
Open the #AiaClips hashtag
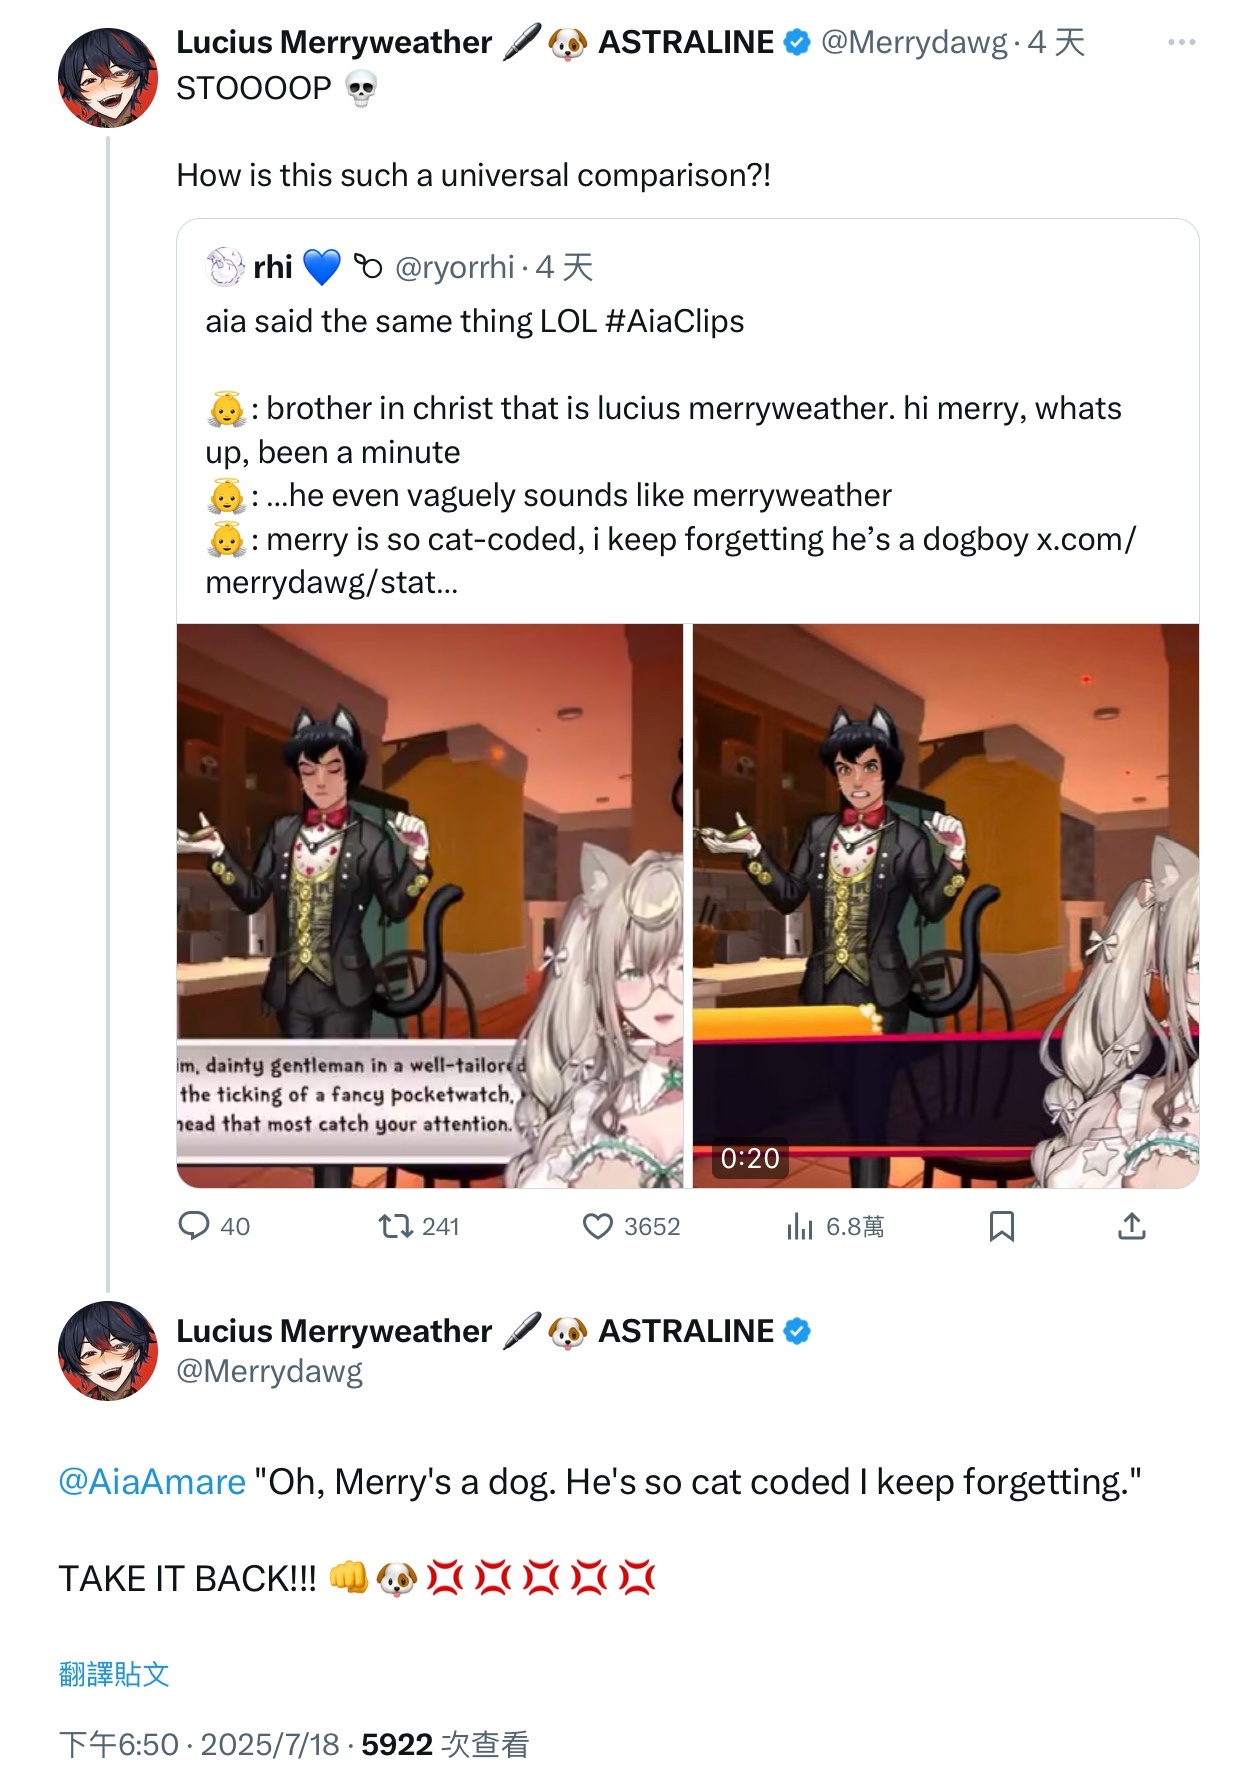(675, 321)
